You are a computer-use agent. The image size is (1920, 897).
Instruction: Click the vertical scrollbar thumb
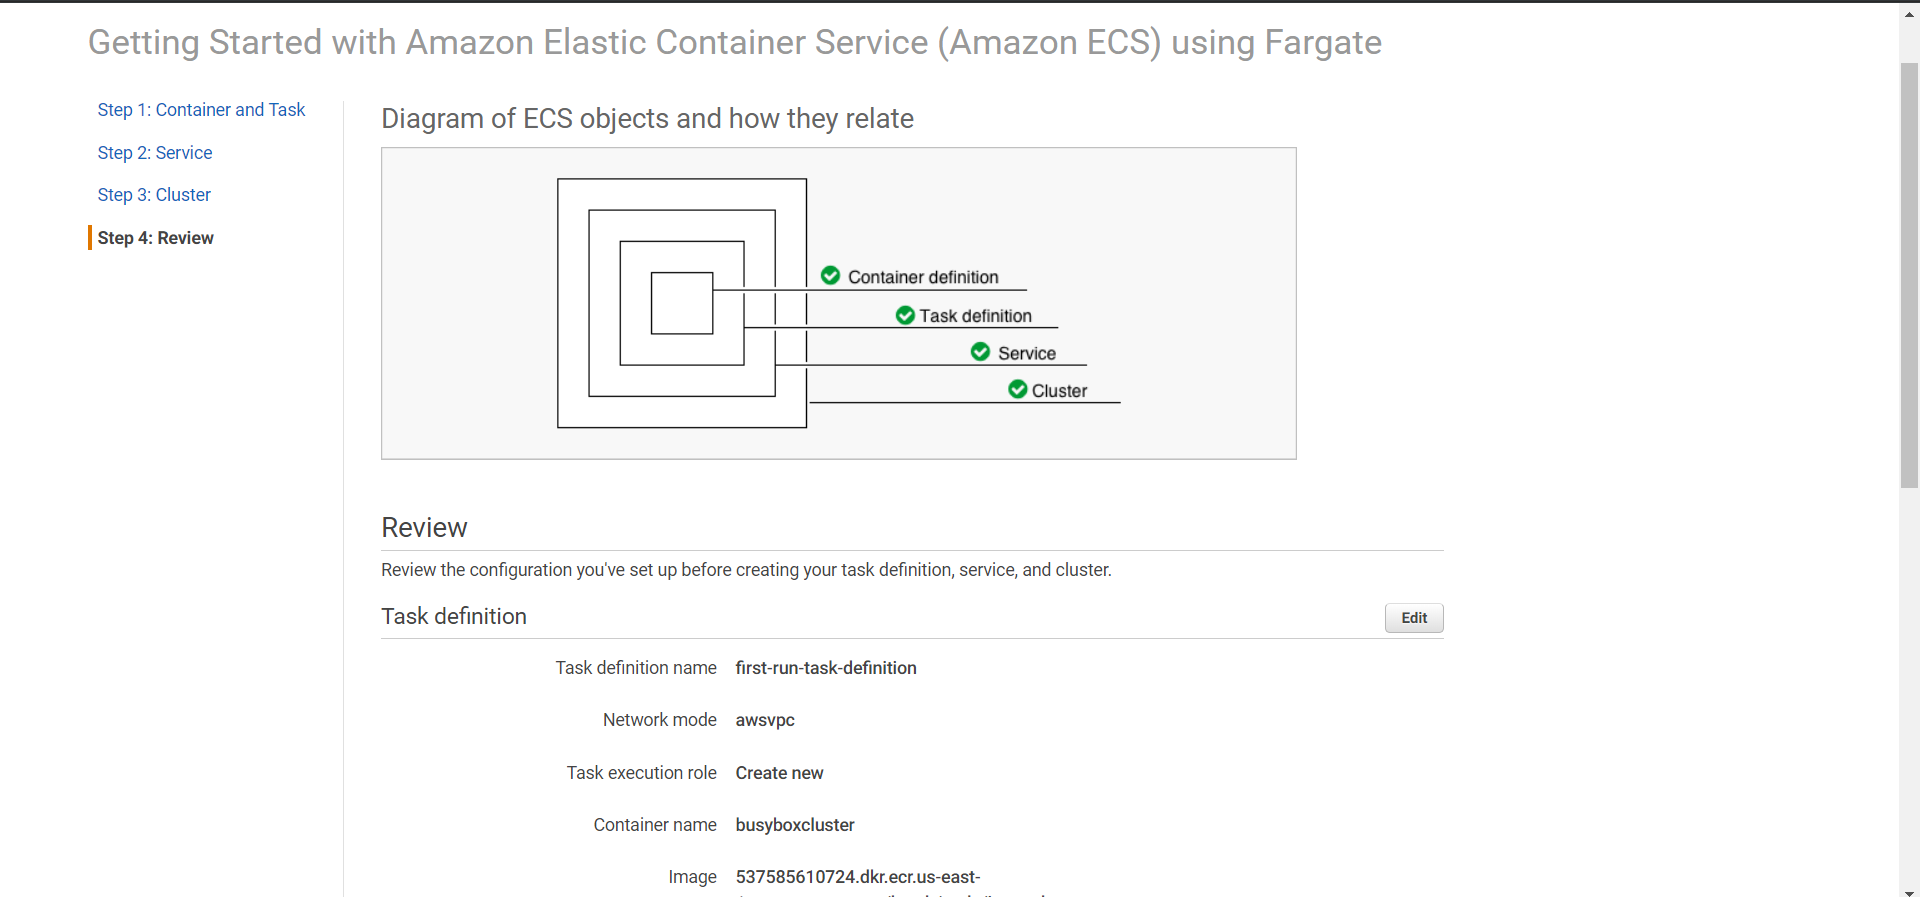1909,275
